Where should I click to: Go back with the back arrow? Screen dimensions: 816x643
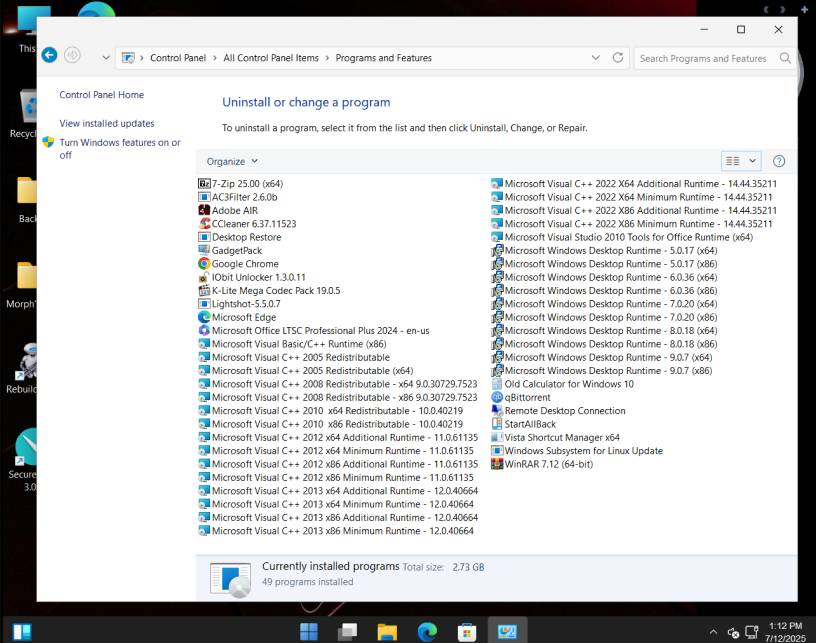49,55
